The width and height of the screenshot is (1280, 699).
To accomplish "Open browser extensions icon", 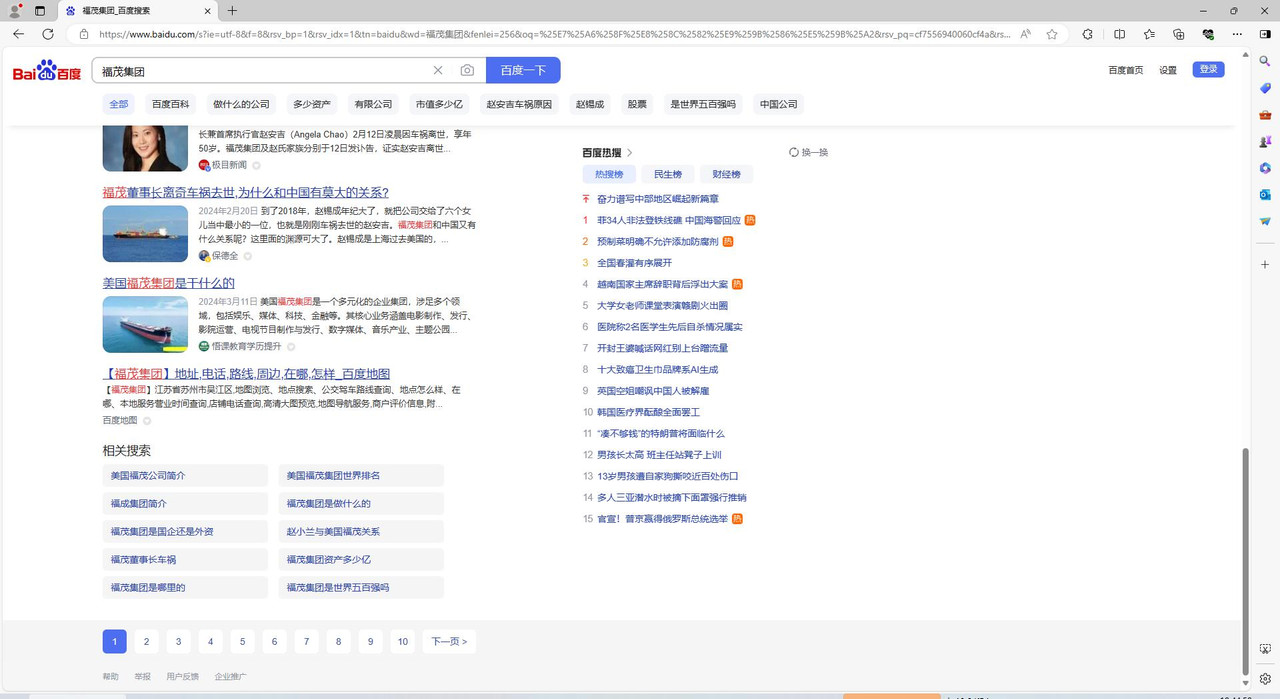I will pyautogui.click(x=1088, y=34).
